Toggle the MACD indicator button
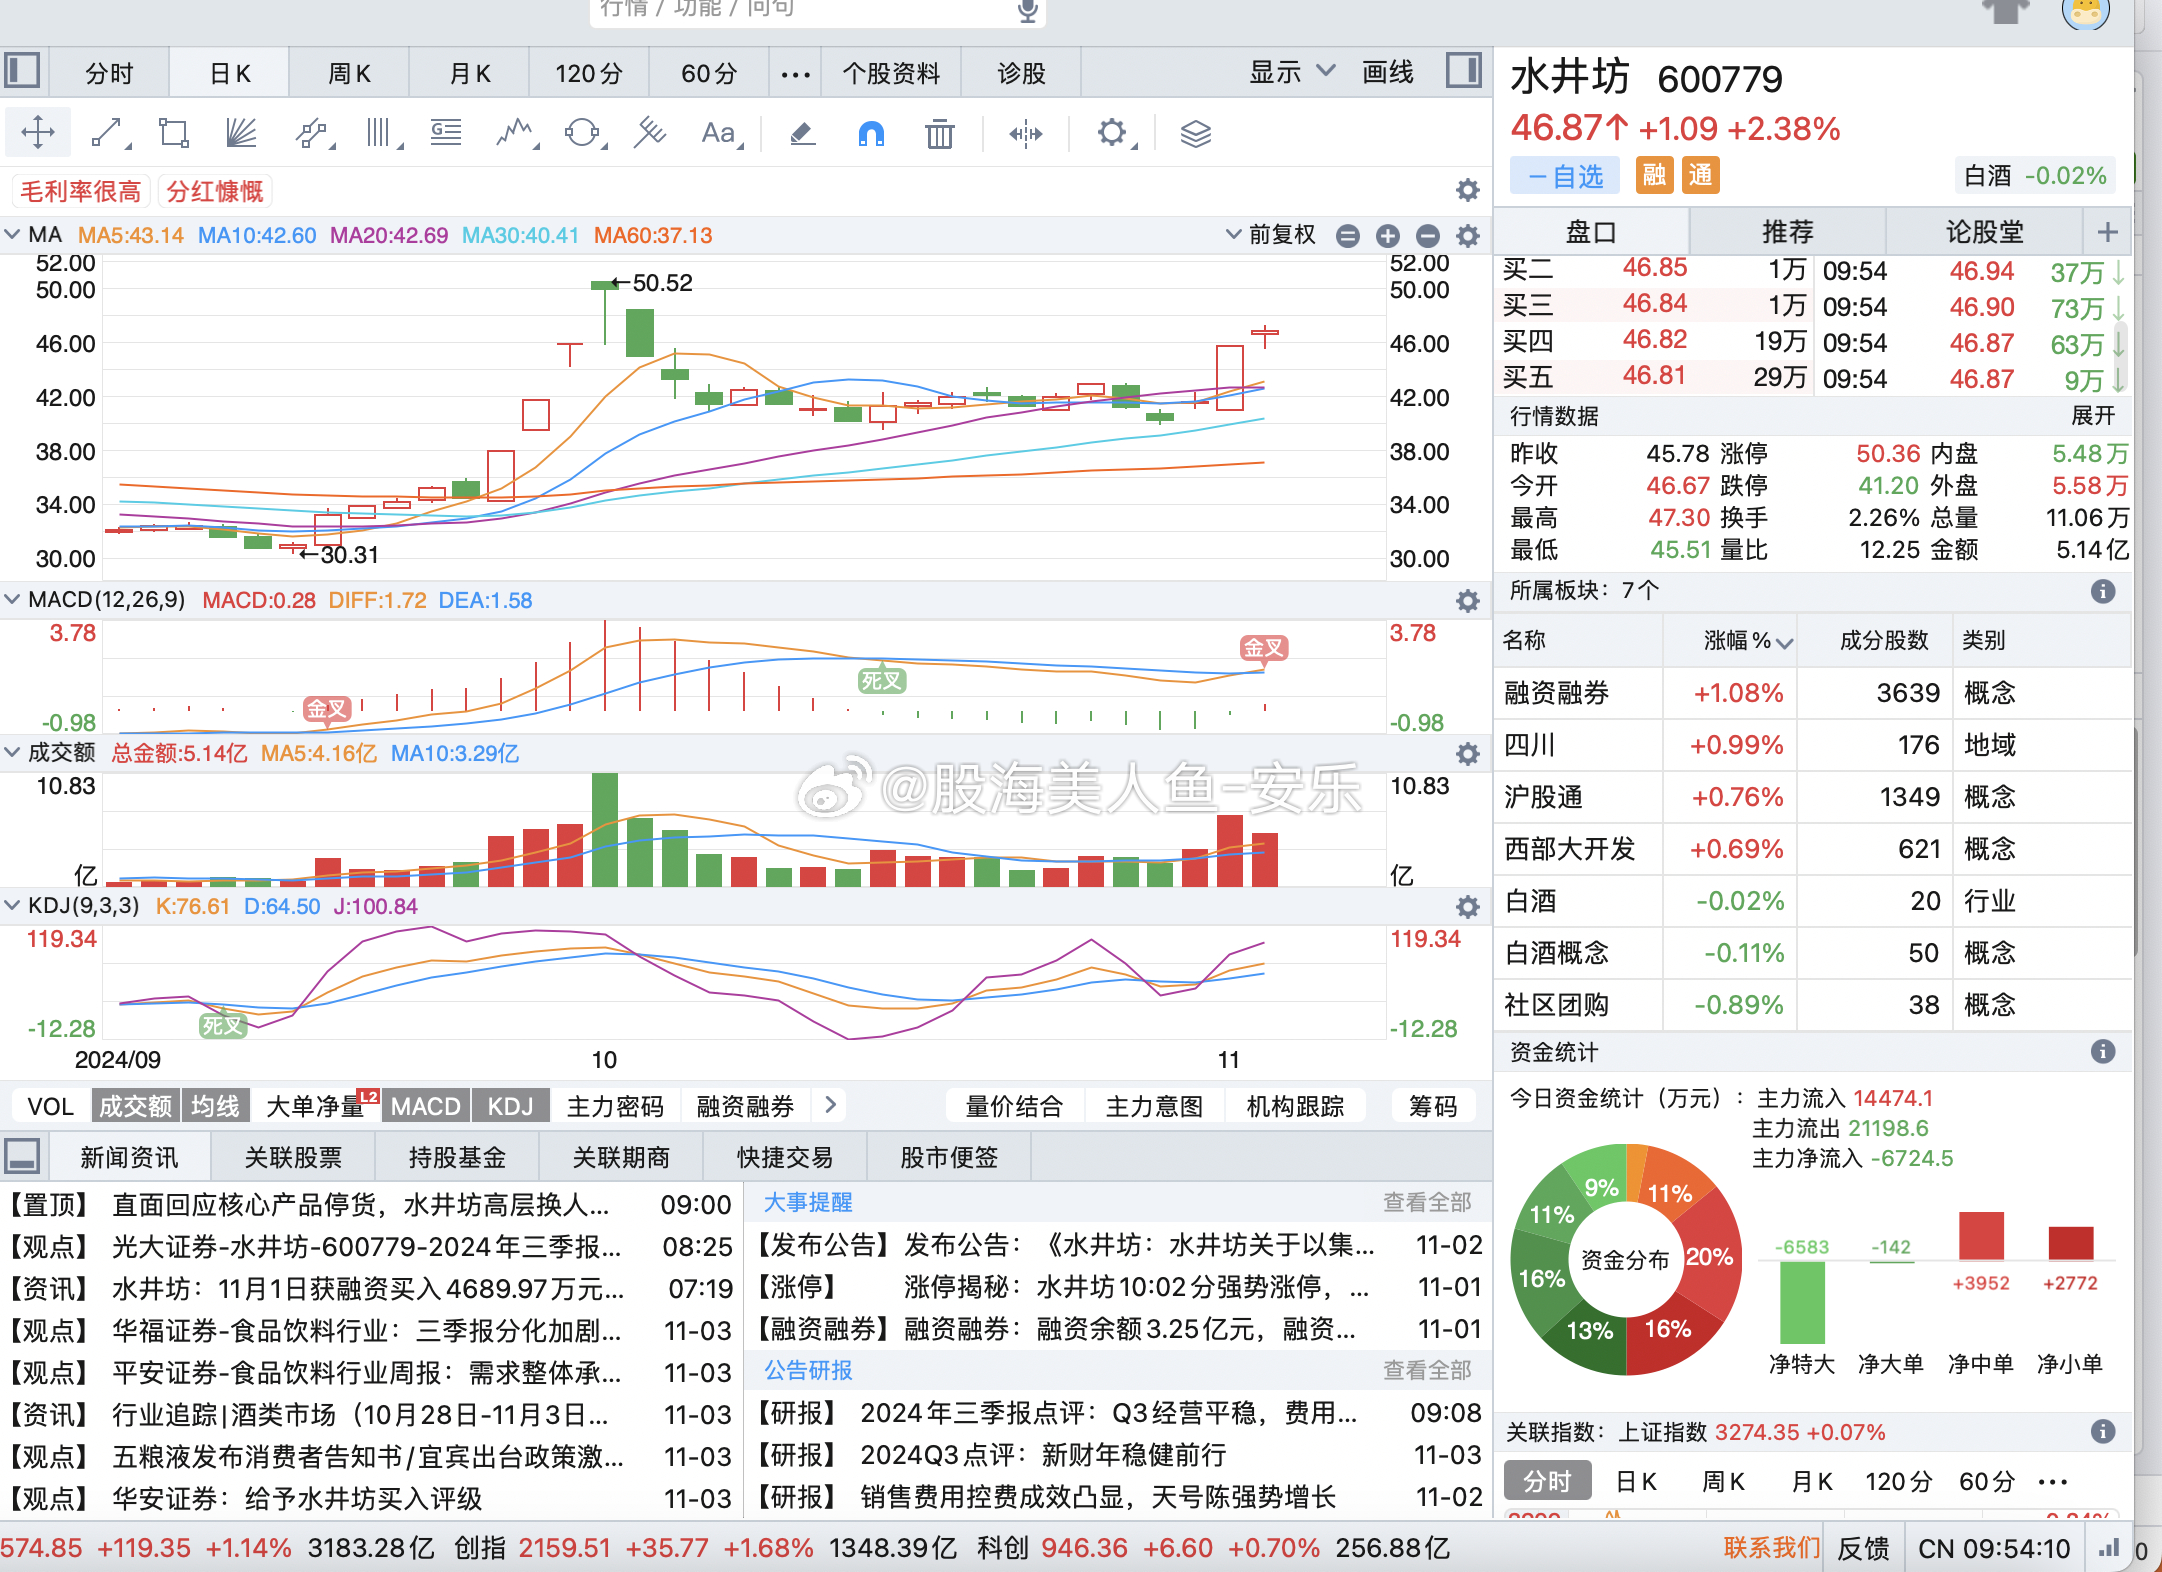Screen dimensions: 2162x1572 (425, 1106)
